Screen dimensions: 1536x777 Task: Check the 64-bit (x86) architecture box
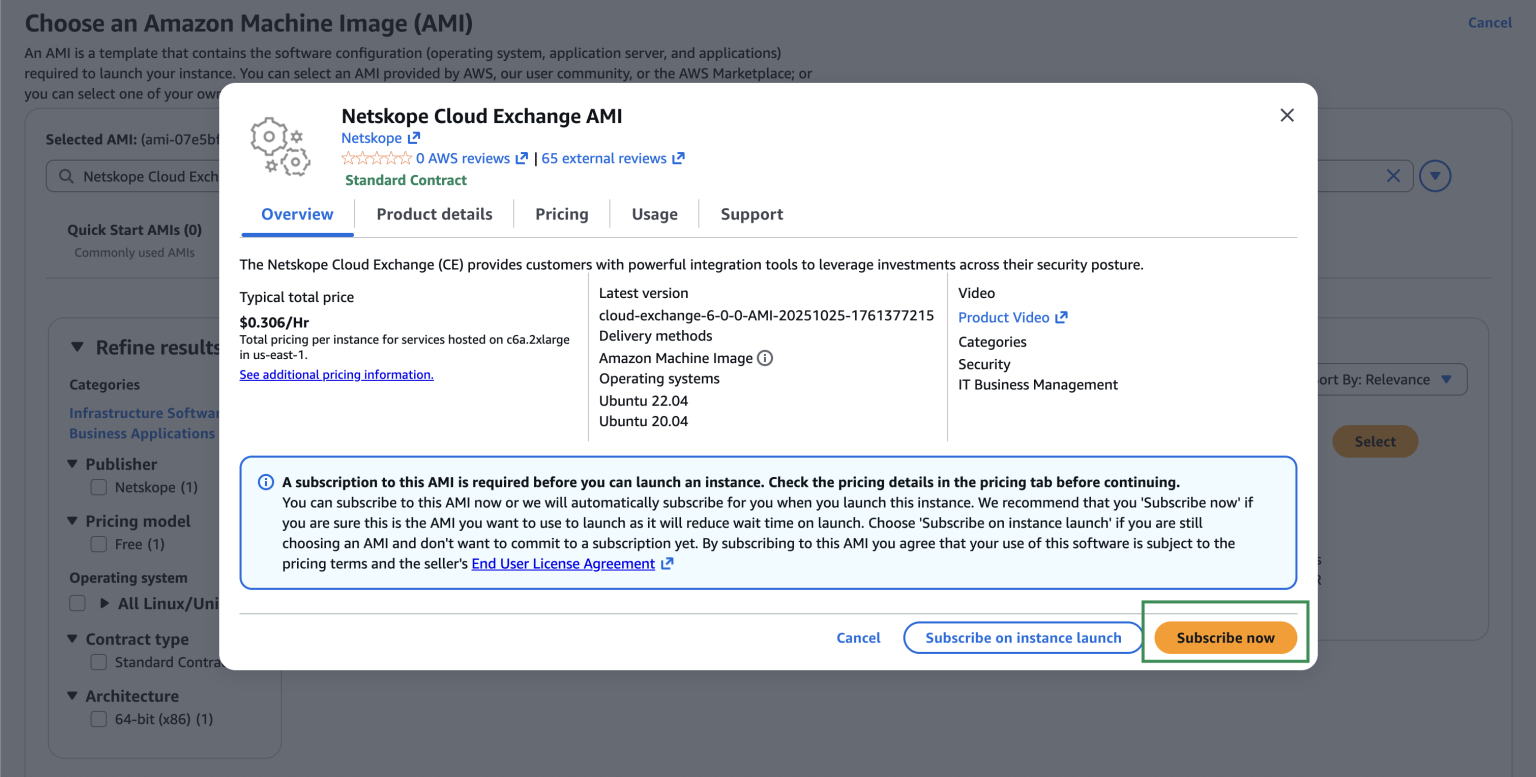(99, 719)
